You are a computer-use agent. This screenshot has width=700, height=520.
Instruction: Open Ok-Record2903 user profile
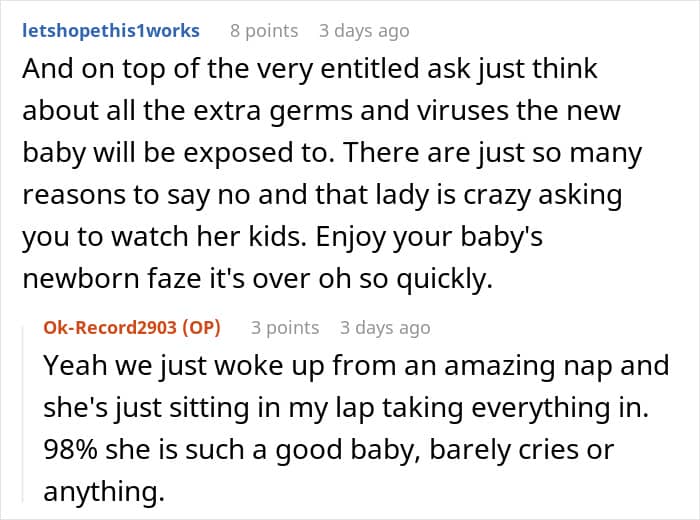[x=110, y=328]
